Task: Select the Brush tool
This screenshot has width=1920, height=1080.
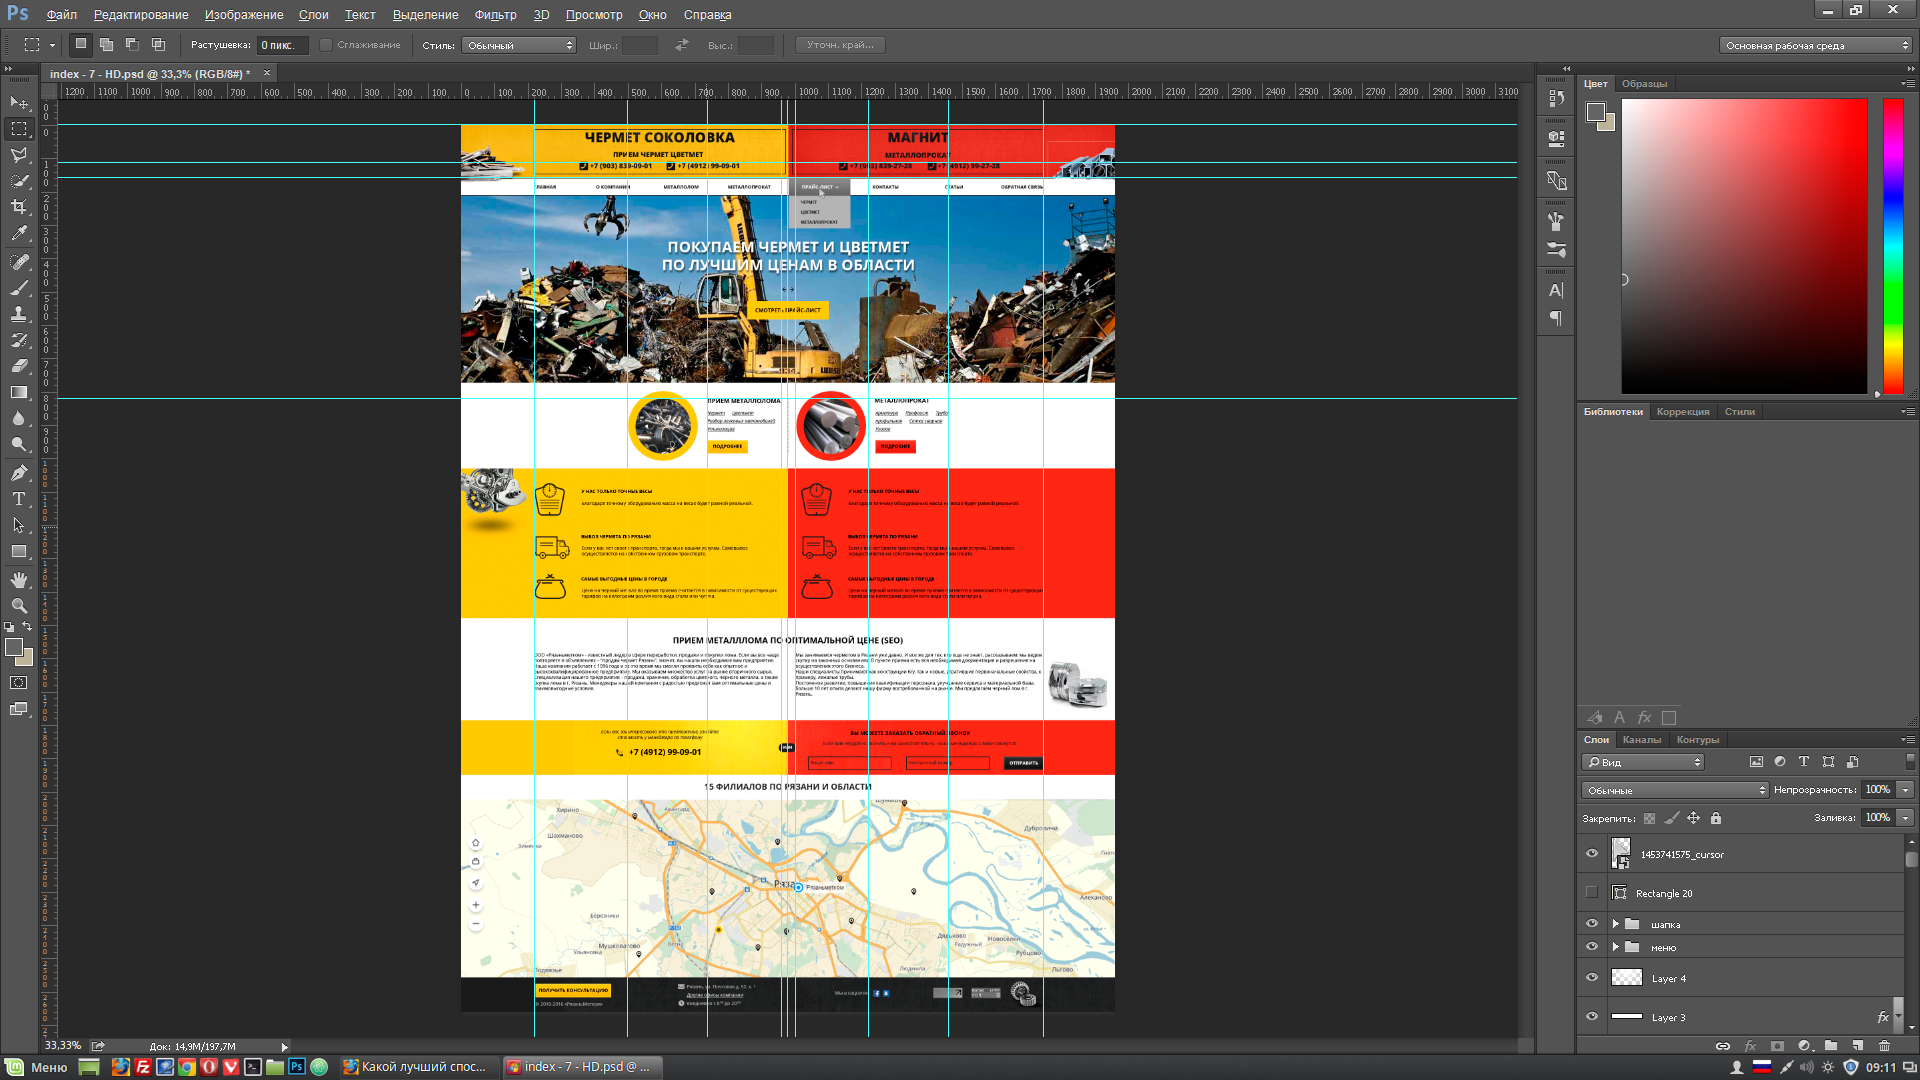Action: tap(19, 288)
